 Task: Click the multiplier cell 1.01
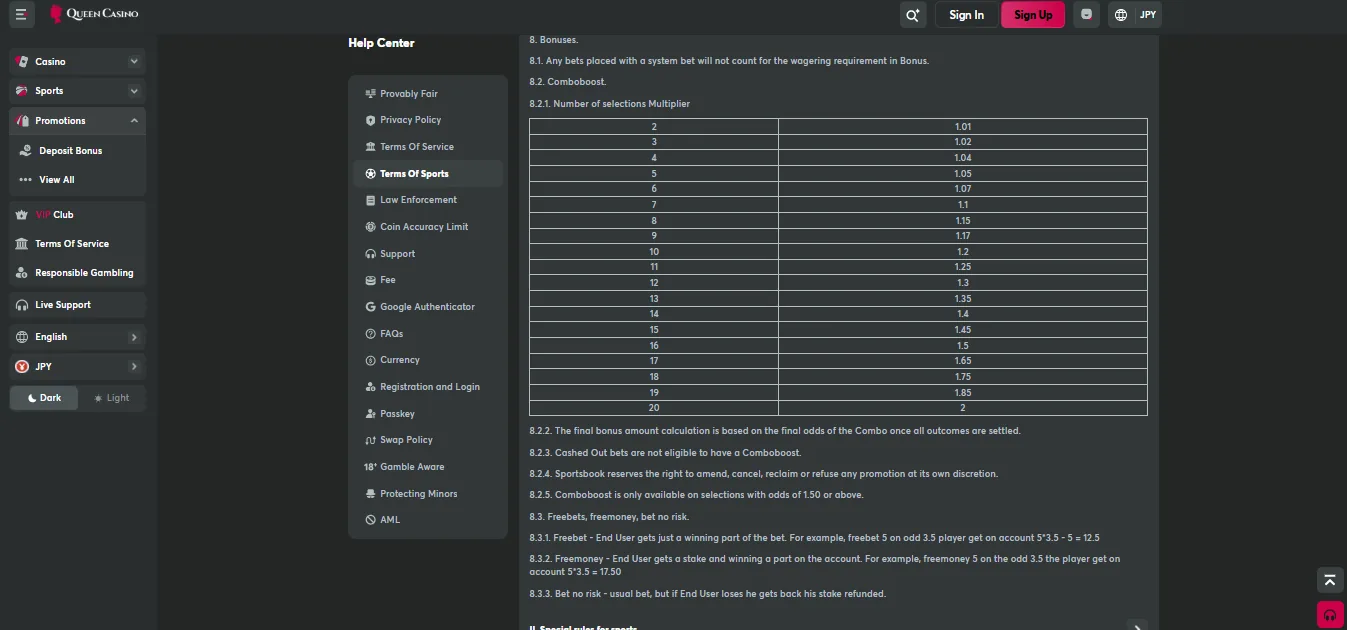(x=963, y=127)
